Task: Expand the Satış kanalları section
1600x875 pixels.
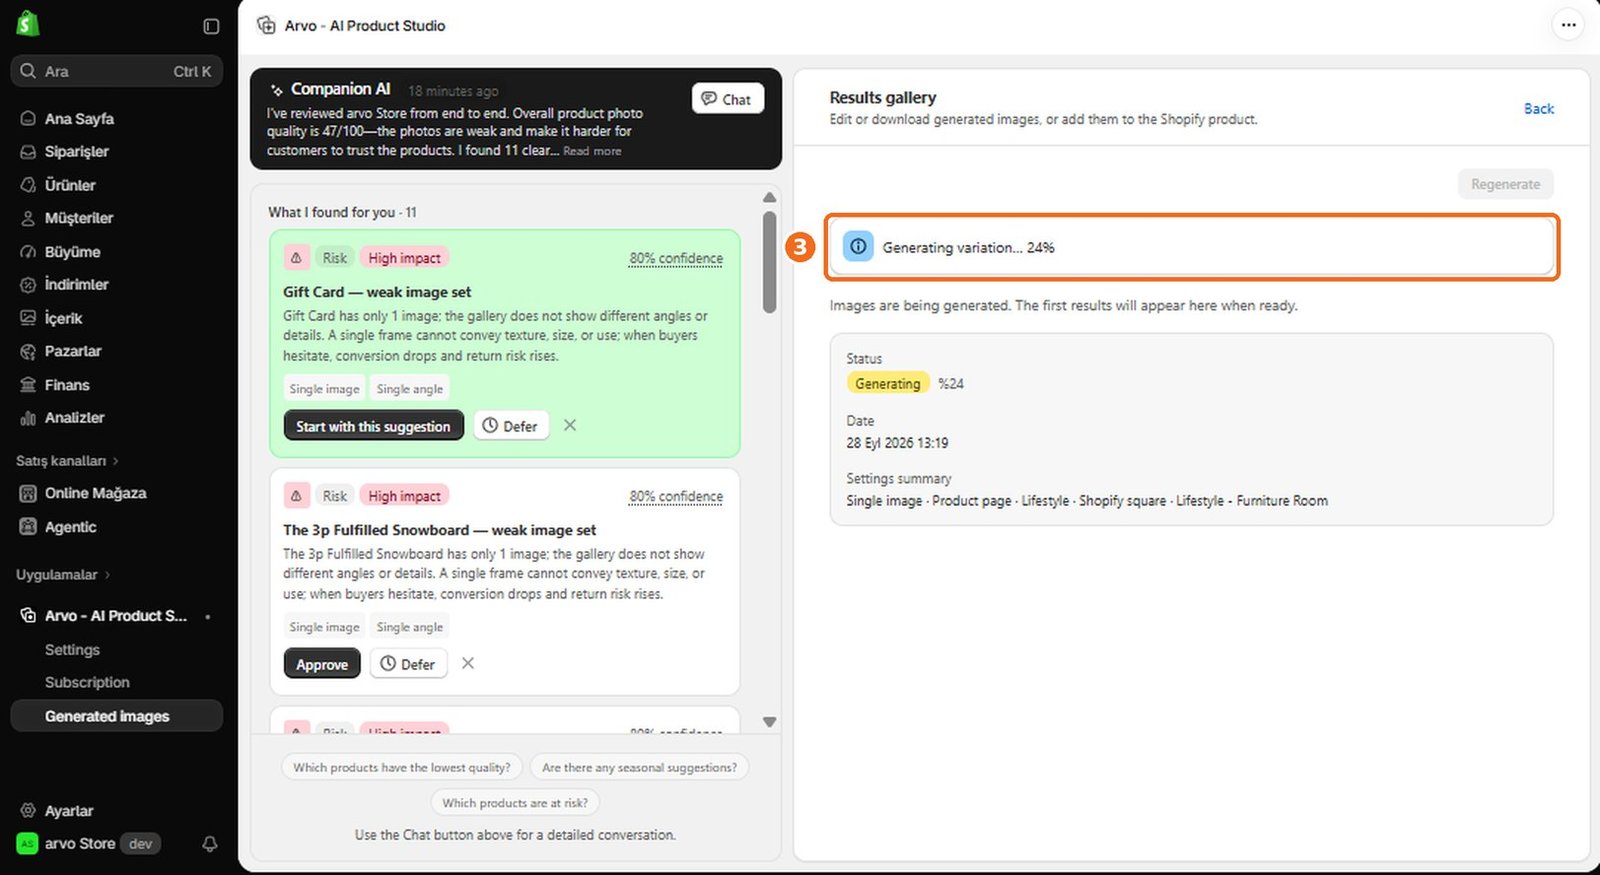Action: tap(67, 461)
